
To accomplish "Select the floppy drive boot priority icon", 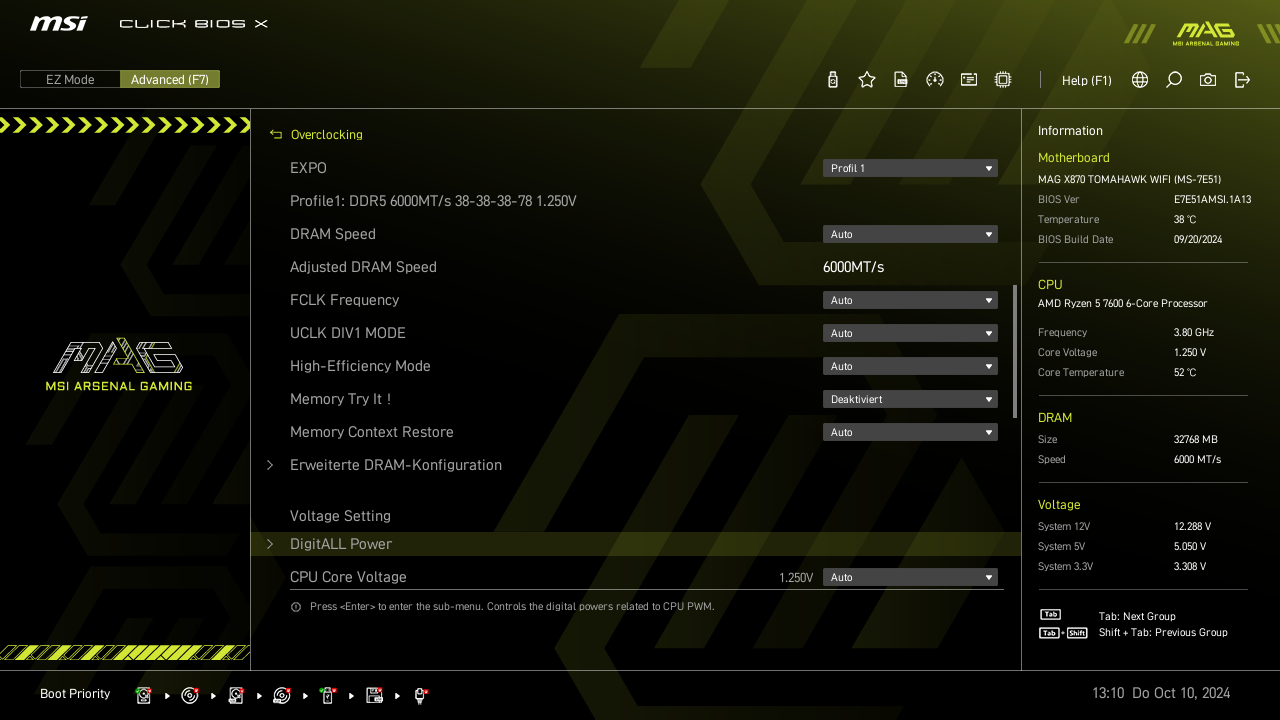I will (375, 695).
